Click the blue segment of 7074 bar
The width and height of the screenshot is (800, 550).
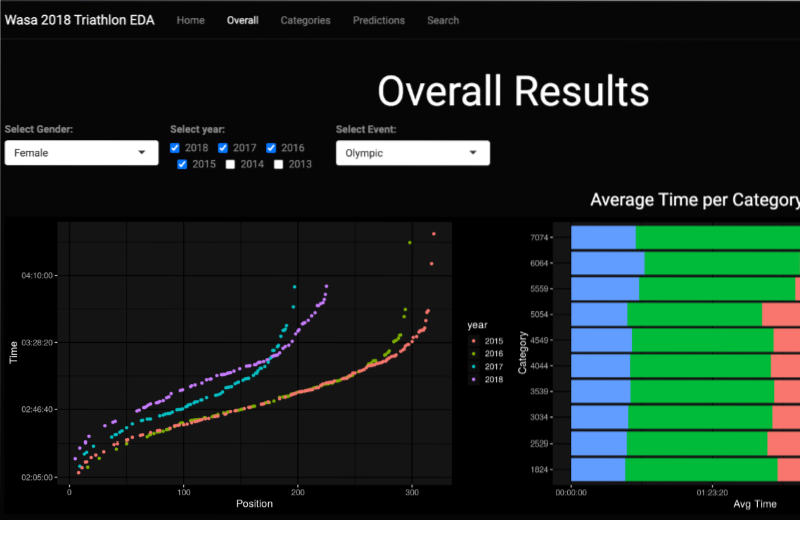click(602, 237)
